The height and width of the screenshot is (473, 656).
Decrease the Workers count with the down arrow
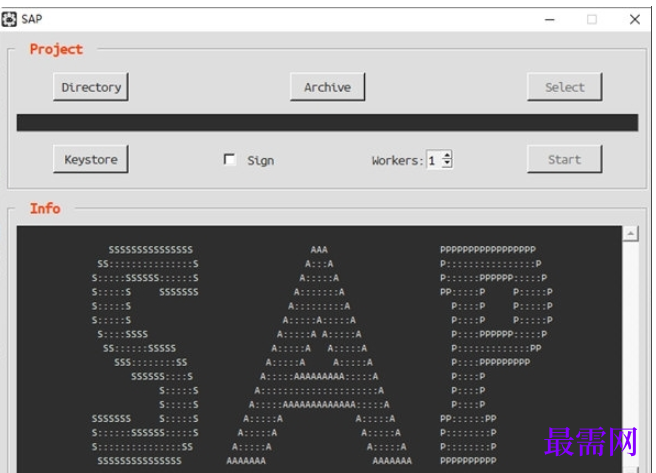pos(447,164)
